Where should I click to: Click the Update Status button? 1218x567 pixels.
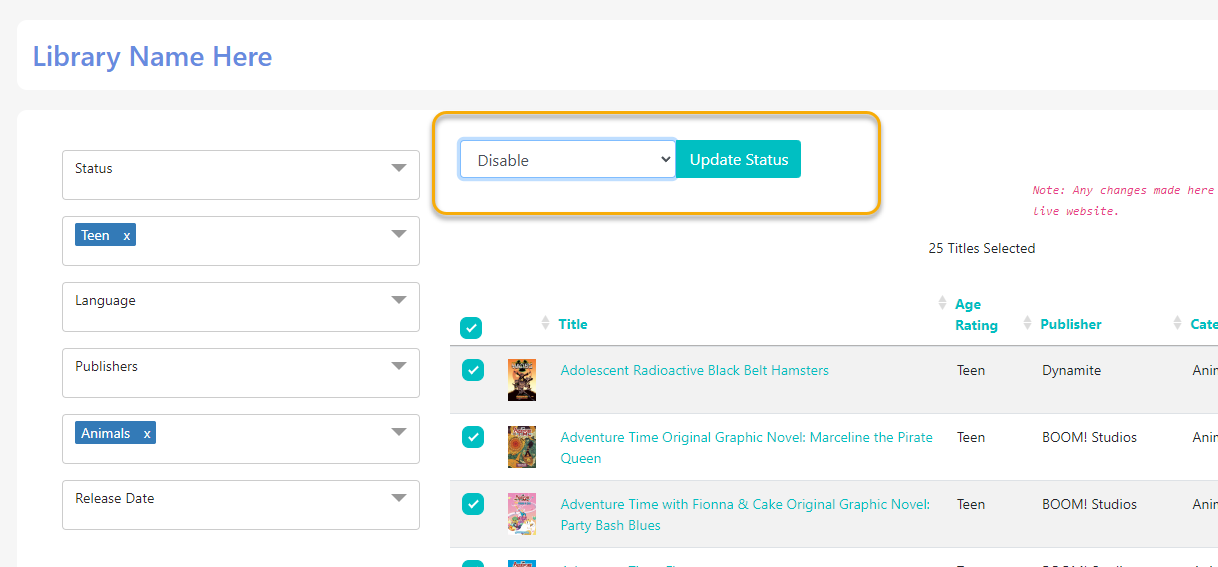[739, 159]
